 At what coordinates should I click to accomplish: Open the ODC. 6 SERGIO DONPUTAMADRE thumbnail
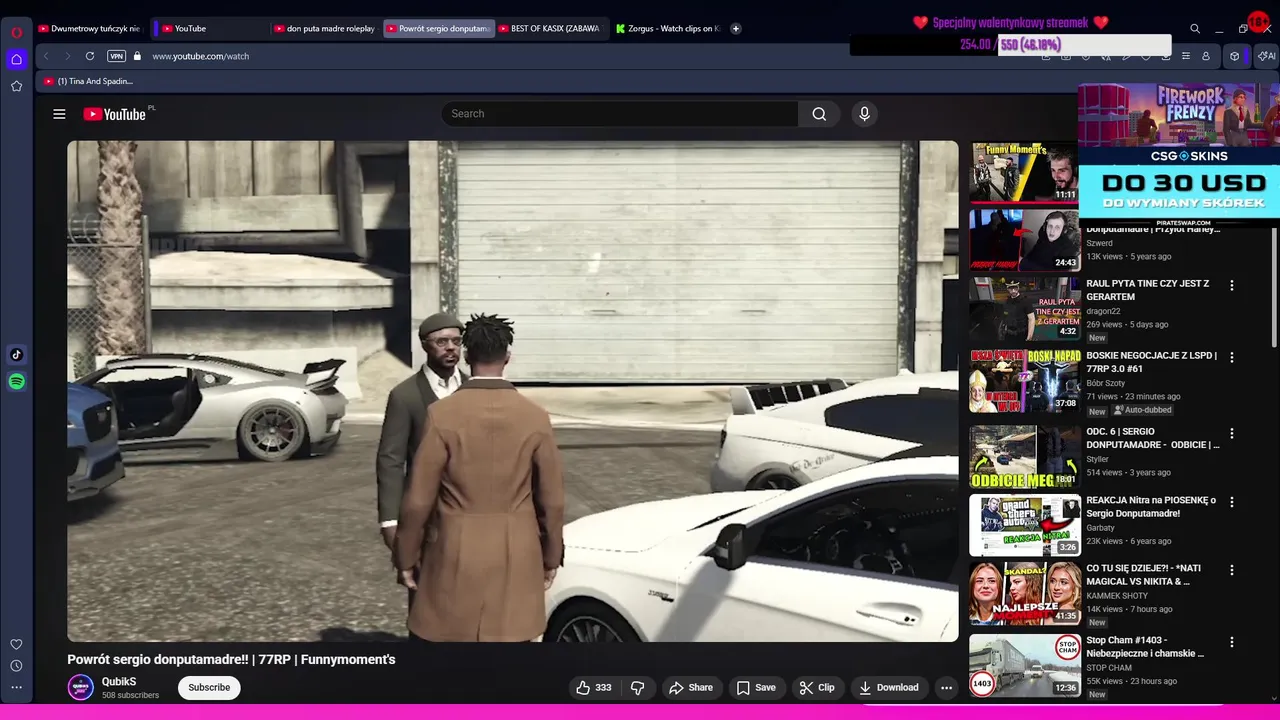[1025, 457]
